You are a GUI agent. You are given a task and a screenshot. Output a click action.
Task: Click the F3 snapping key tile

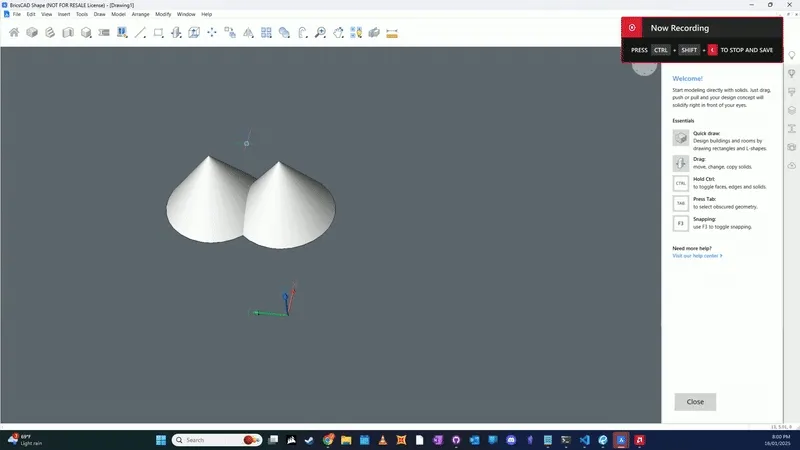pos(681,223)
